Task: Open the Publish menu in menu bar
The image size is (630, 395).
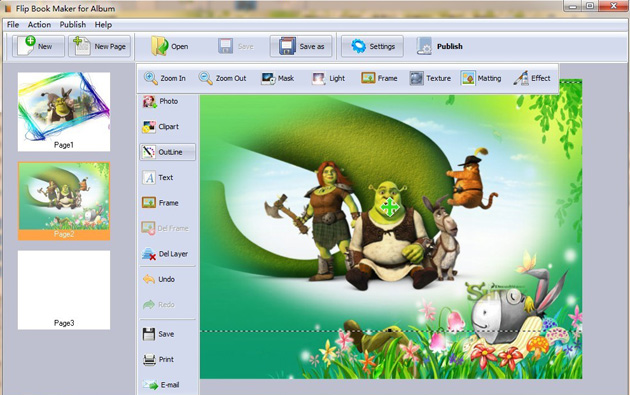Action: 73,25
